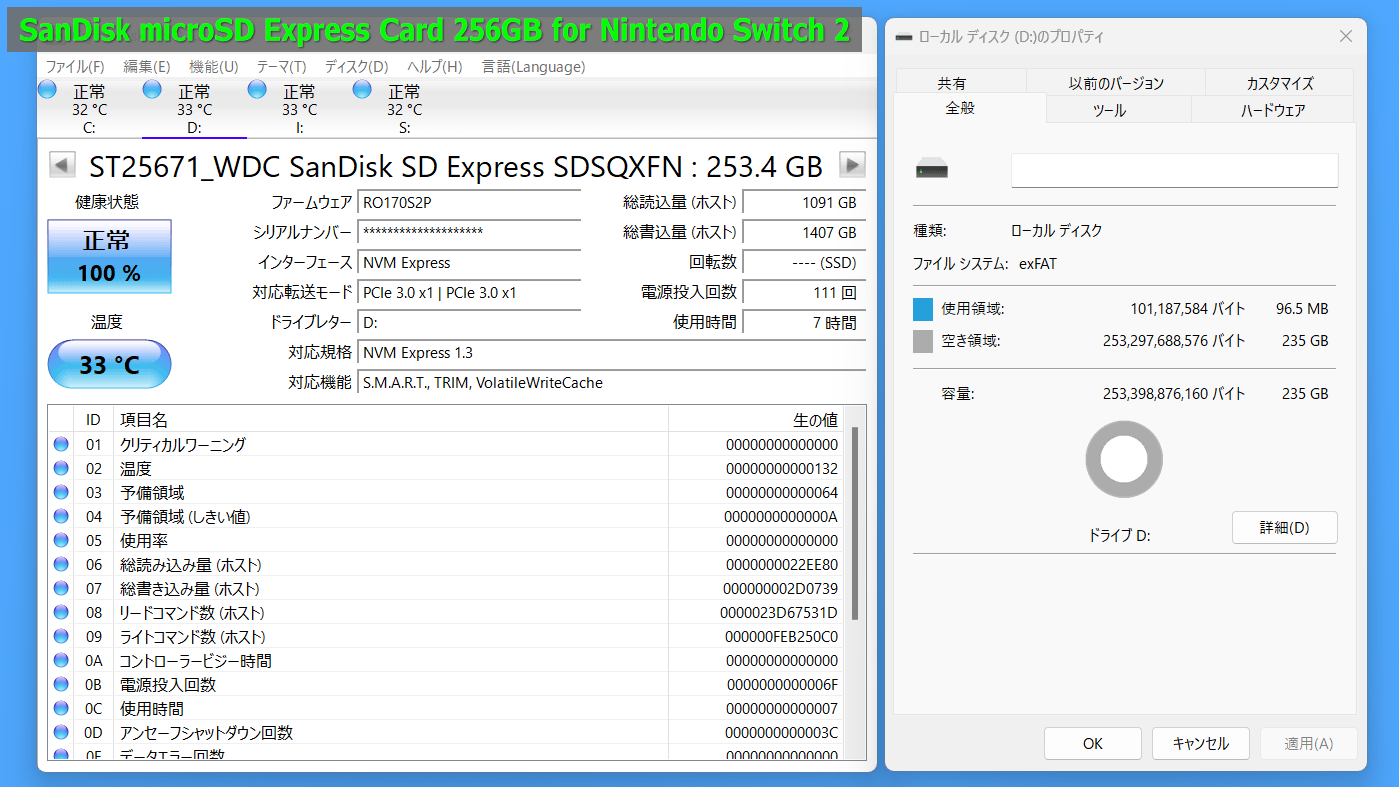1399x787 pixels.
Task: Close the D: drive properties dialog
Action: point(1345,37)
